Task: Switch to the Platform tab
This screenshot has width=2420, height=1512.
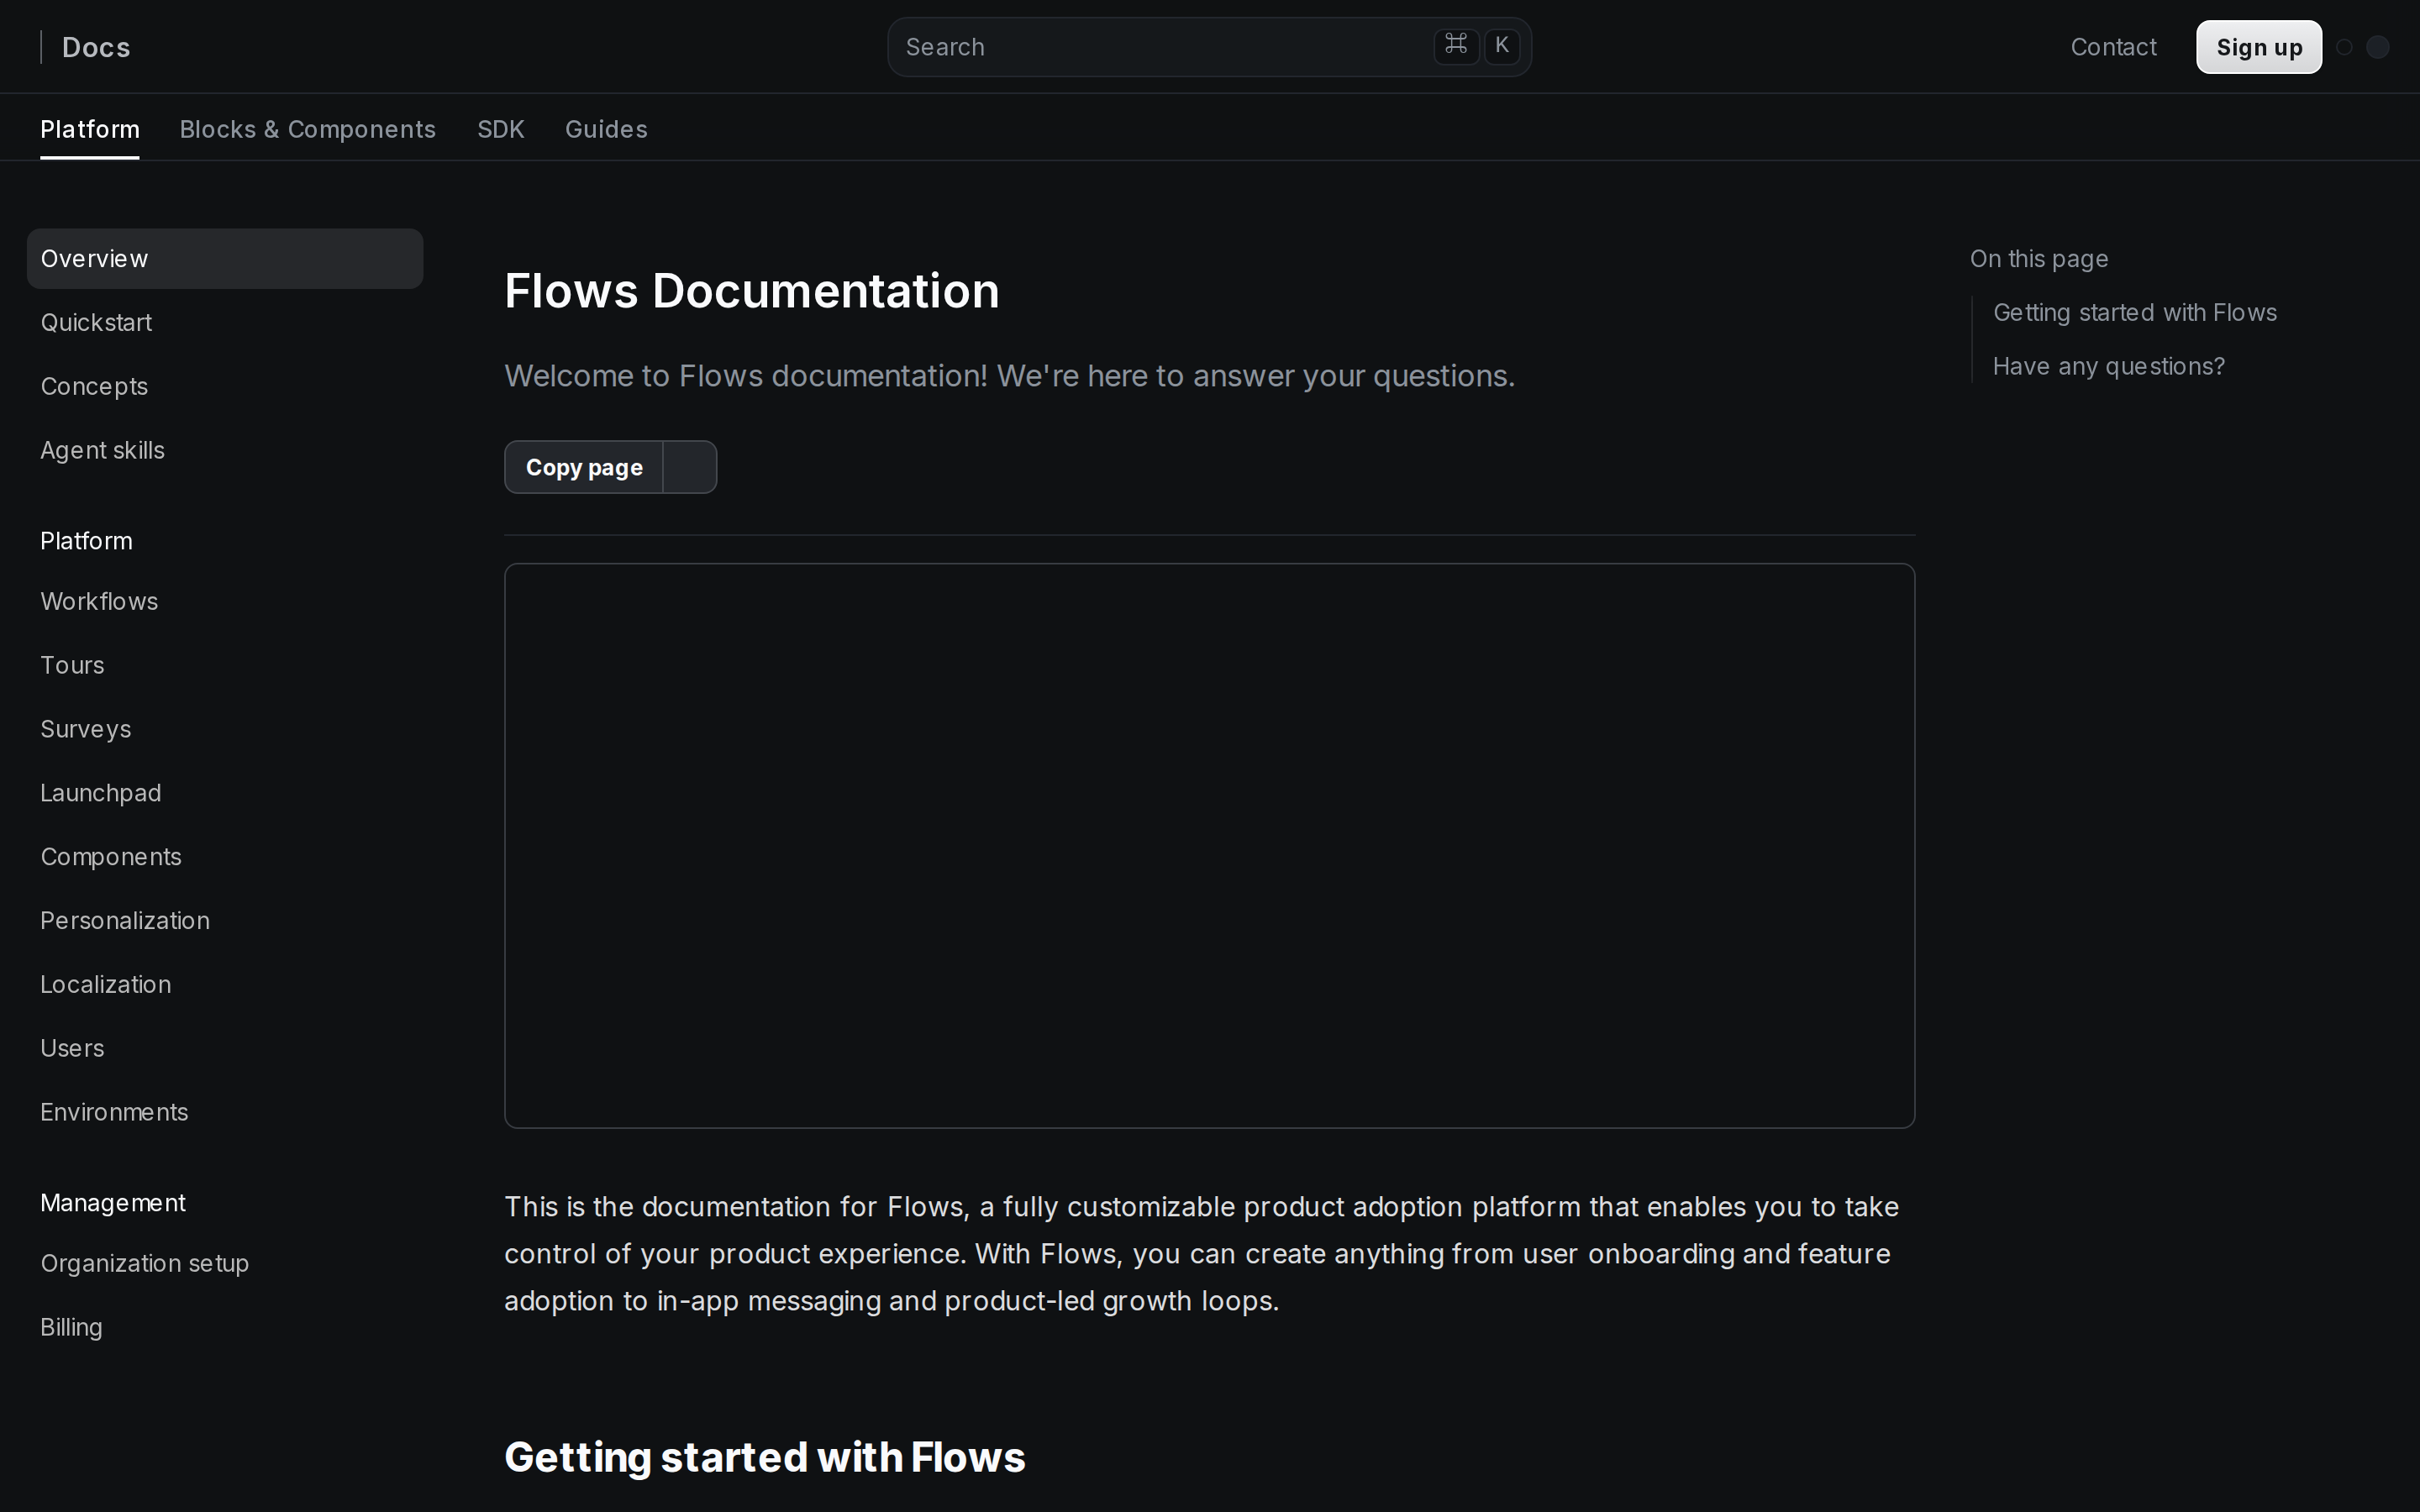Action: click(x=90, y=129)
